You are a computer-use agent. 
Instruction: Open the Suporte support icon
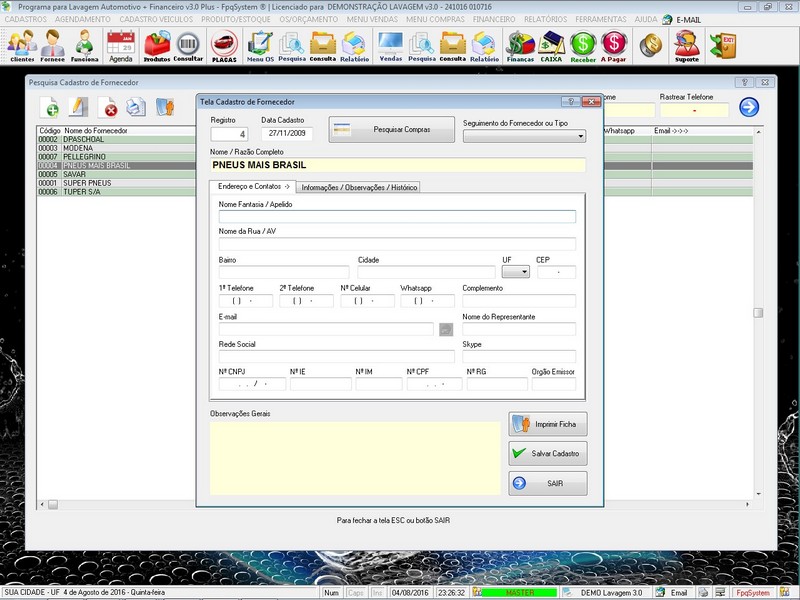coord(687,46)
